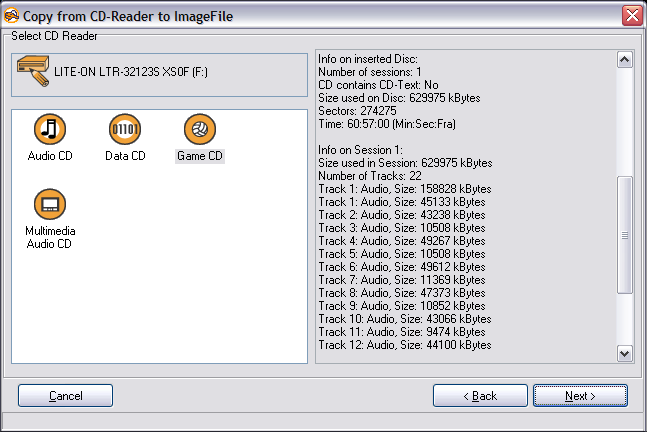Select the Audio CD music note icon
Image resolution: width=647 pixels, height=432 pixels.
click(x=50, y=129)
